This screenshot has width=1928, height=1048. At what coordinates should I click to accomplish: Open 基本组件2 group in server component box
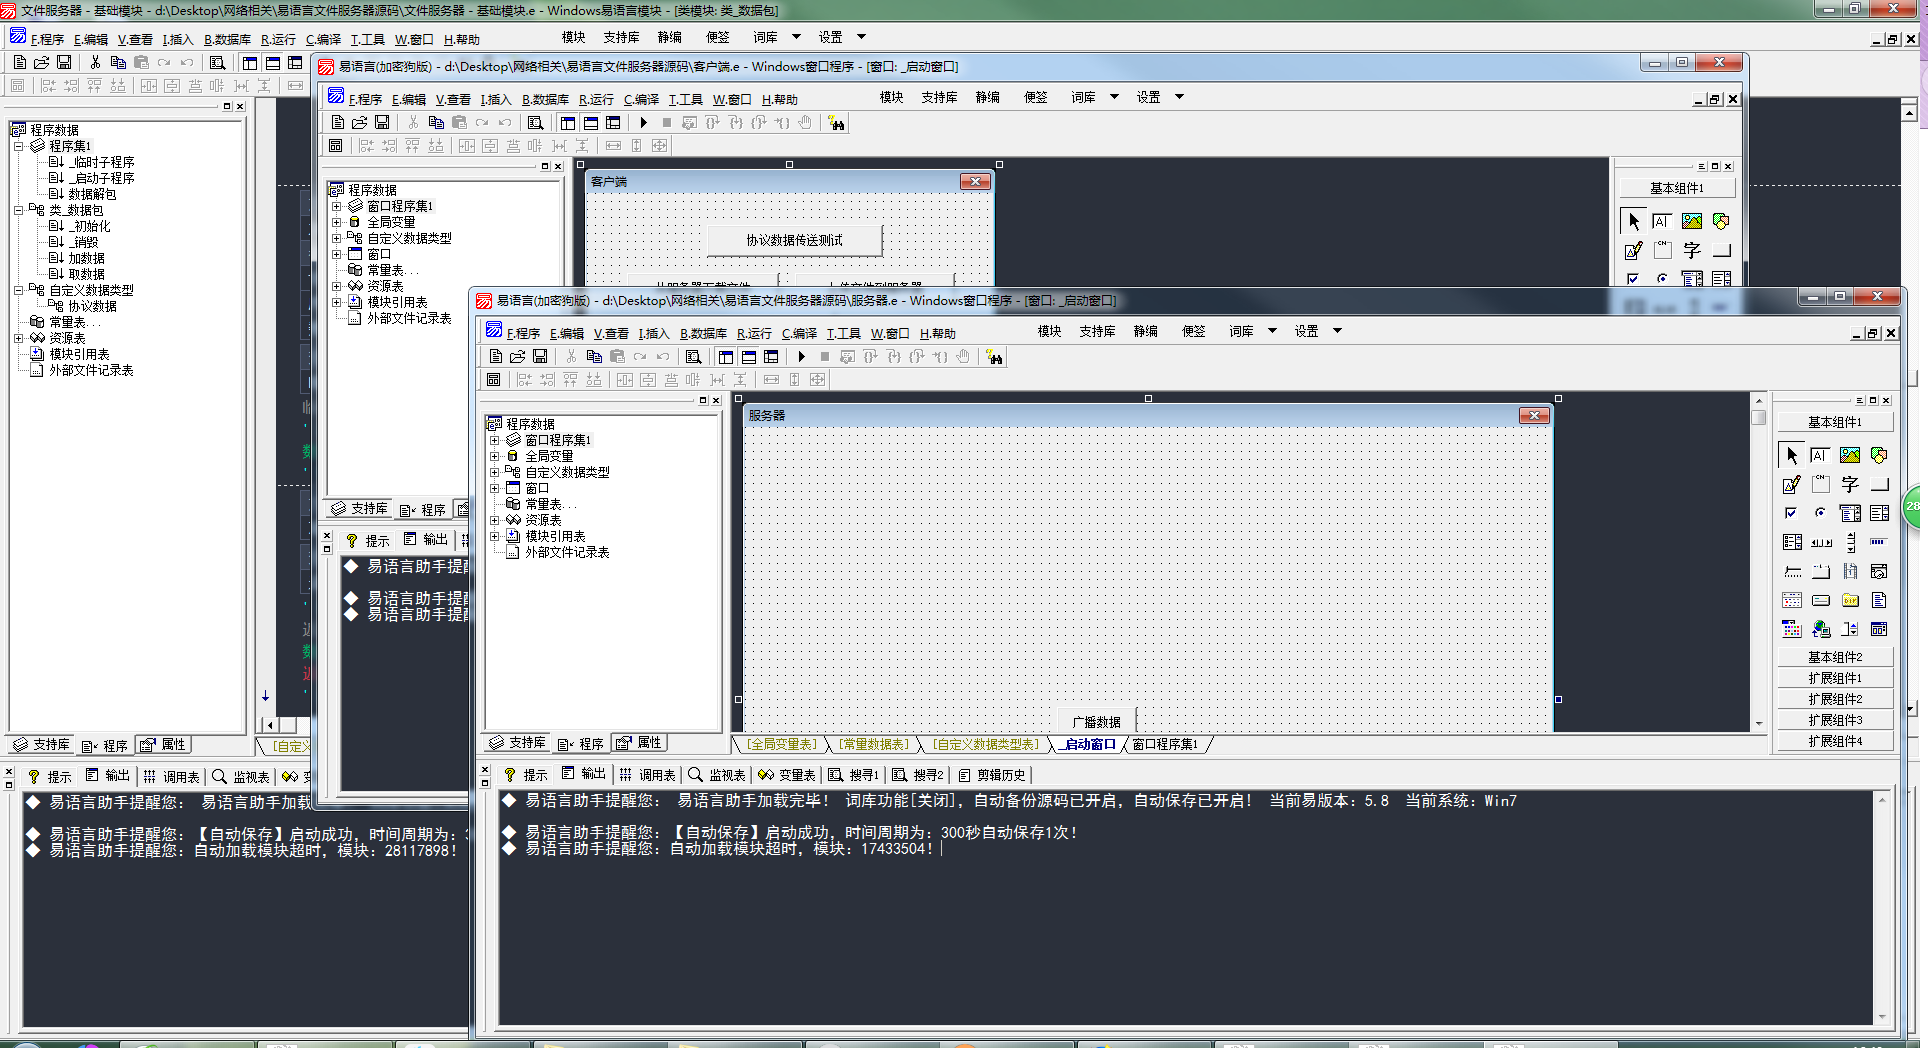click(1835, 657)
